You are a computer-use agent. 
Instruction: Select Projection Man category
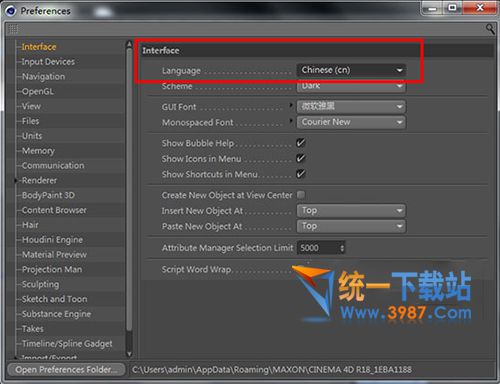coord(52,269)
